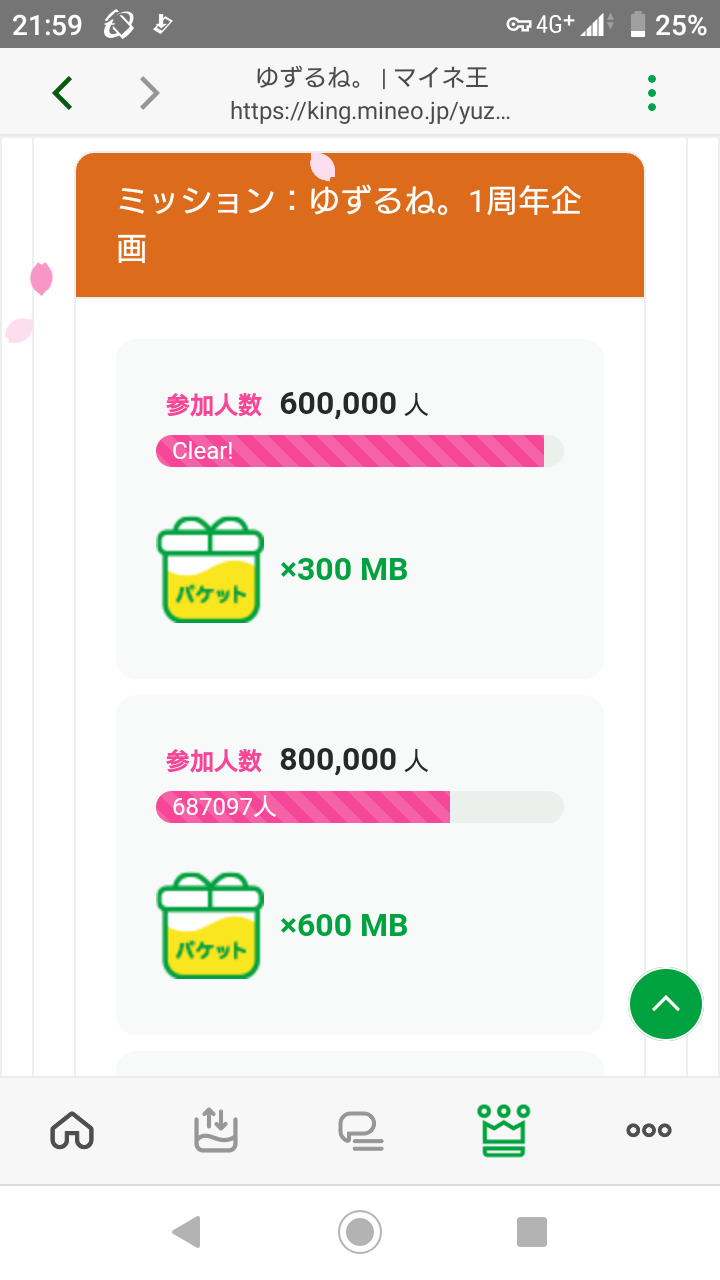Tap the ×300 MB reward text
Screen dimensions: 720x1280
[344, 570]
